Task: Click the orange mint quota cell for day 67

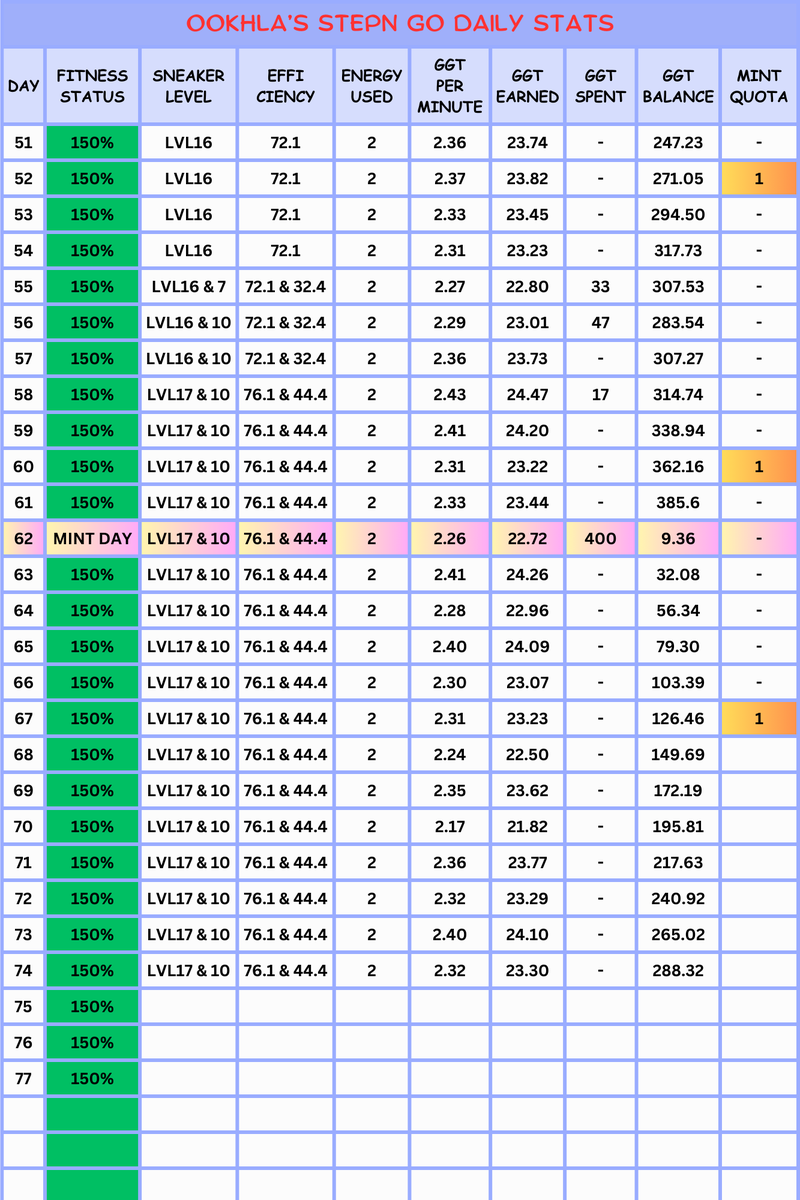Action: coord(759,719)
